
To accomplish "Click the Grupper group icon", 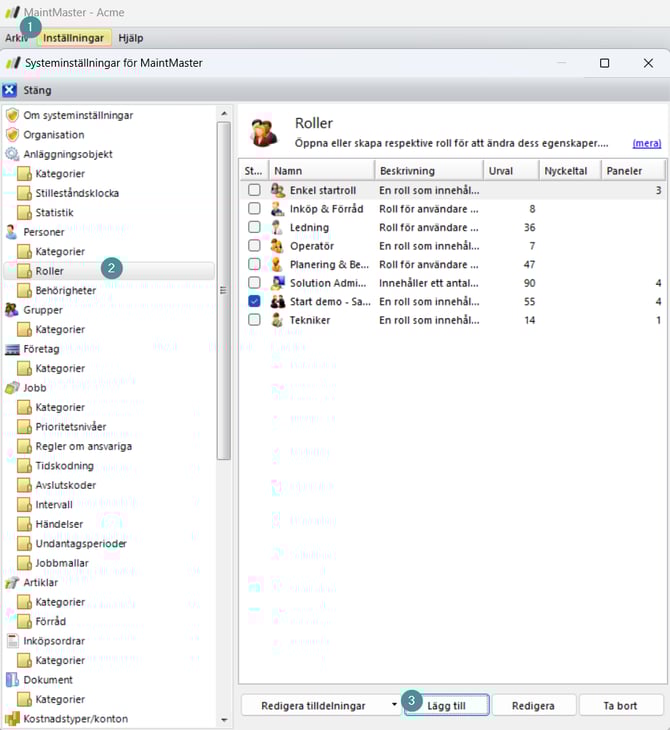I will click(12, 310).
